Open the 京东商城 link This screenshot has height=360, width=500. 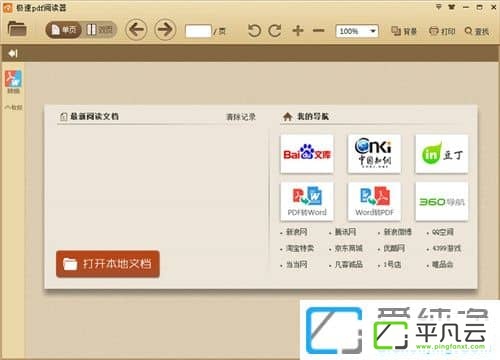[x=348, y=248]
